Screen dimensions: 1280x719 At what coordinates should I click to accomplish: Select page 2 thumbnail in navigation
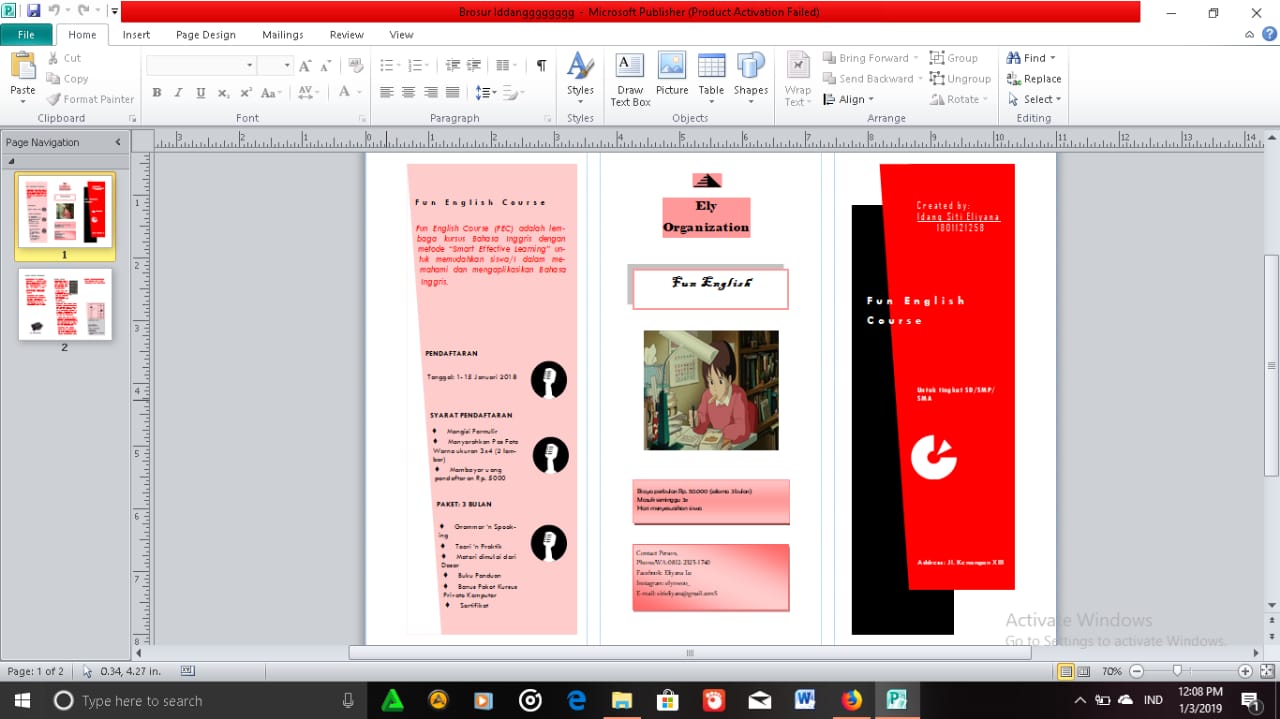[x=65, y=304]
